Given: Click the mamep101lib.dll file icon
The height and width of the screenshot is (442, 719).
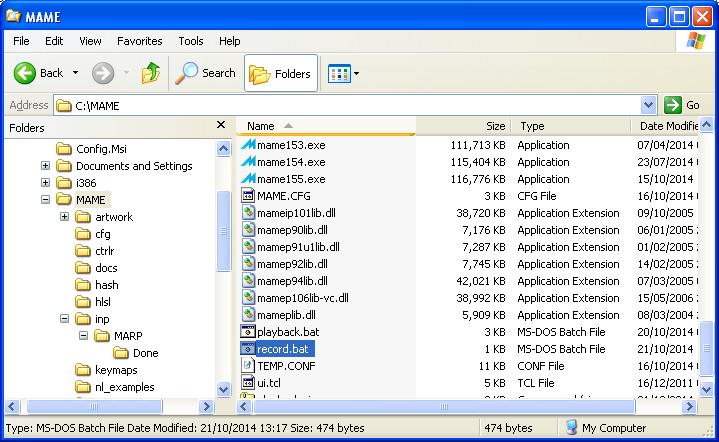Looking at the screenshot, I should (249, 213).
